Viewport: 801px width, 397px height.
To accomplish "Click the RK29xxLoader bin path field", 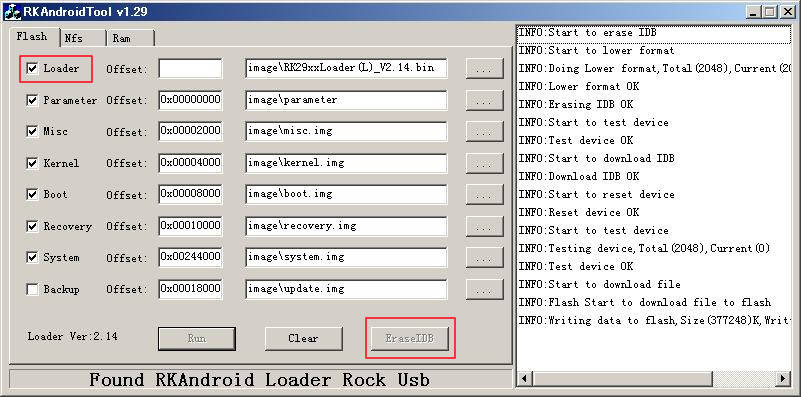I will pos(346,68).
